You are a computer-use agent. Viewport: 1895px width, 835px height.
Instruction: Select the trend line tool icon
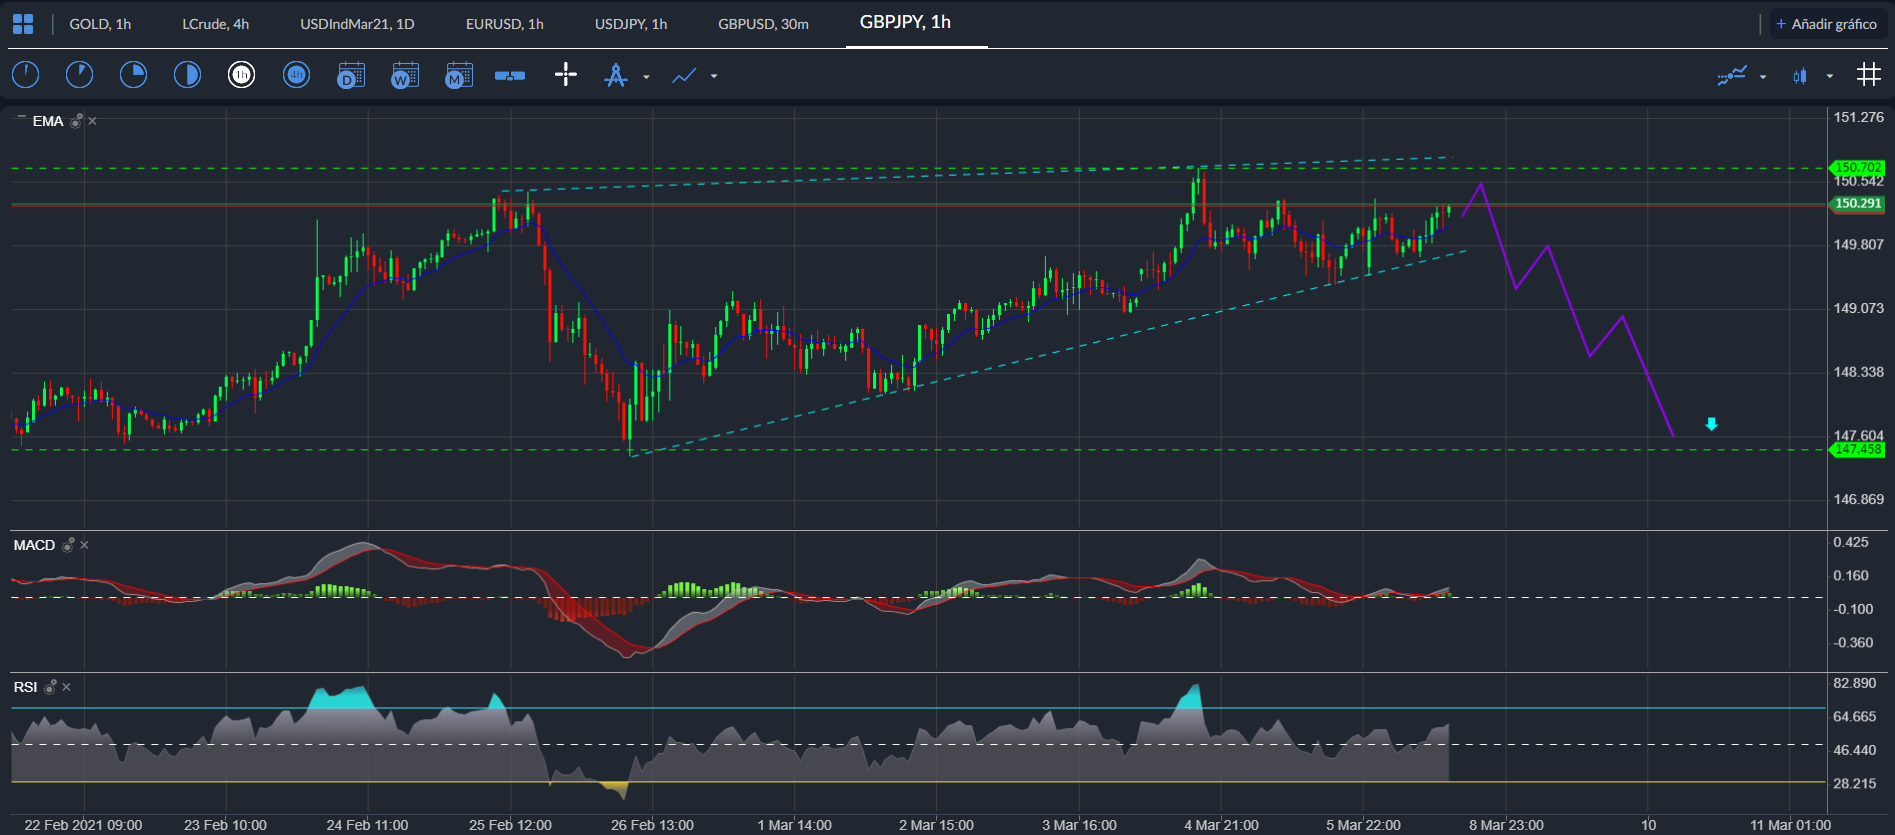pyautogui.click(x=684, y=75)
